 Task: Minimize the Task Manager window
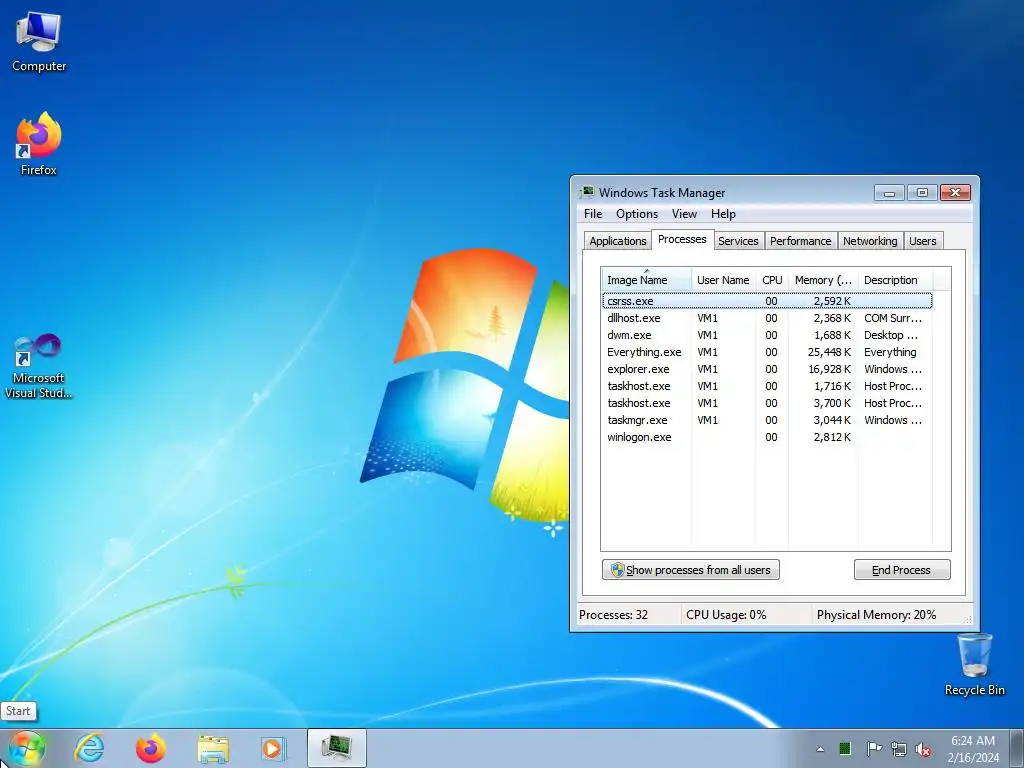click(889, 193)
